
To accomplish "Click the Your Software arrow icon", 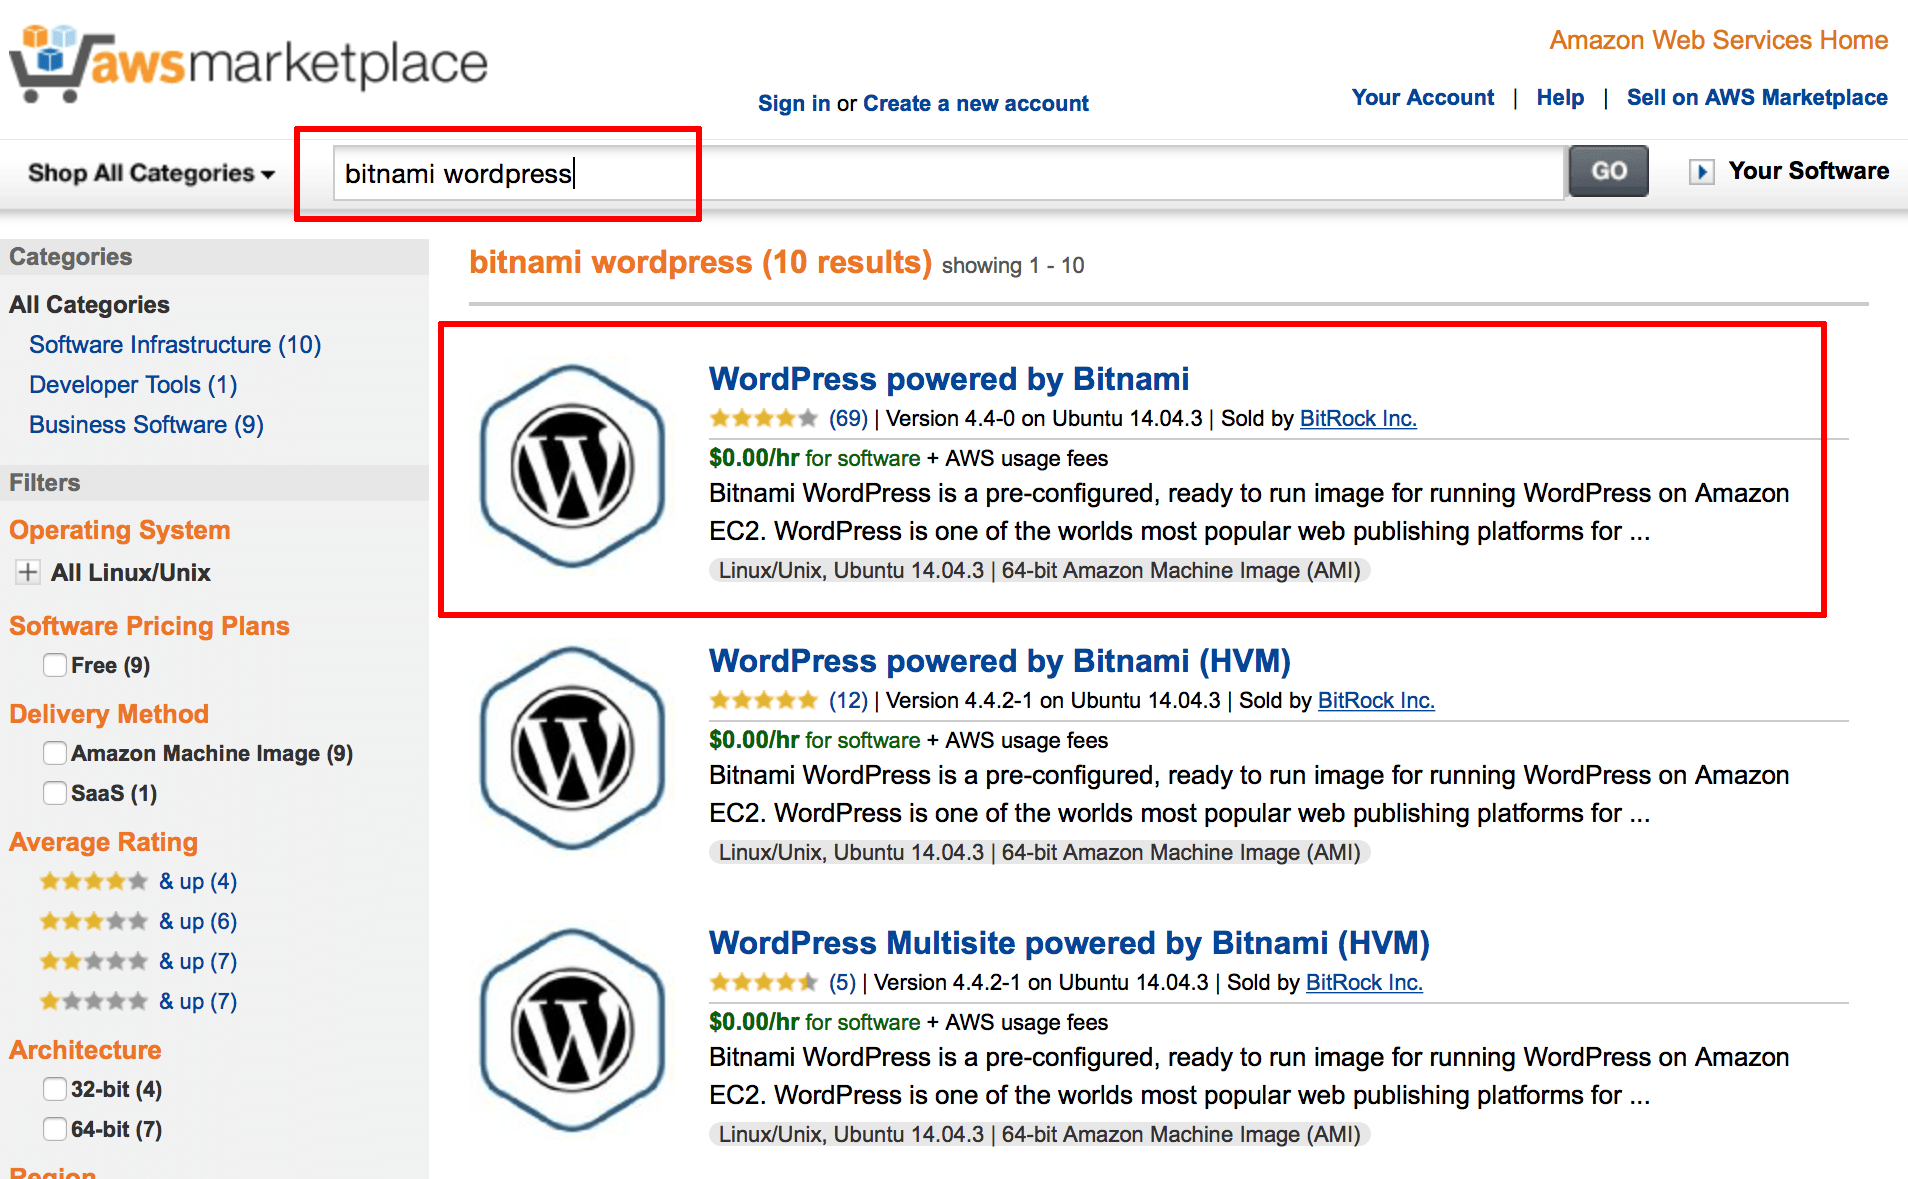I will 1701,172.
